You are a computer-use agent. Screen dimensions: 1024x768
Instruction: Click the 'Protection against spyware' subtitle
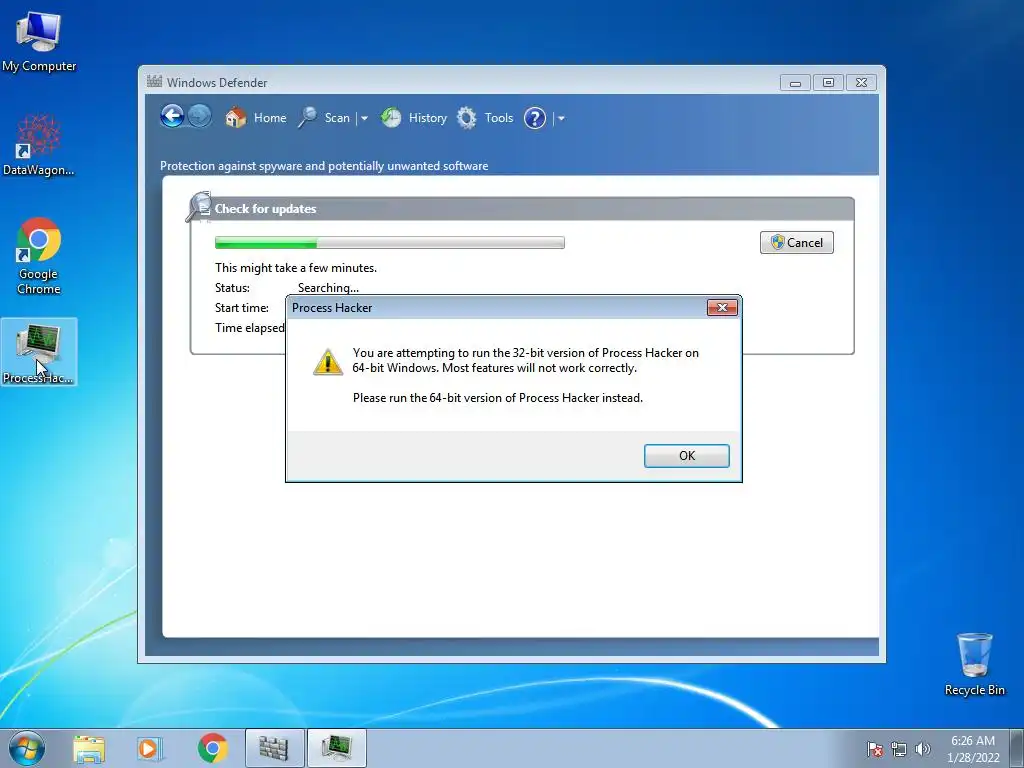(324, 166)
